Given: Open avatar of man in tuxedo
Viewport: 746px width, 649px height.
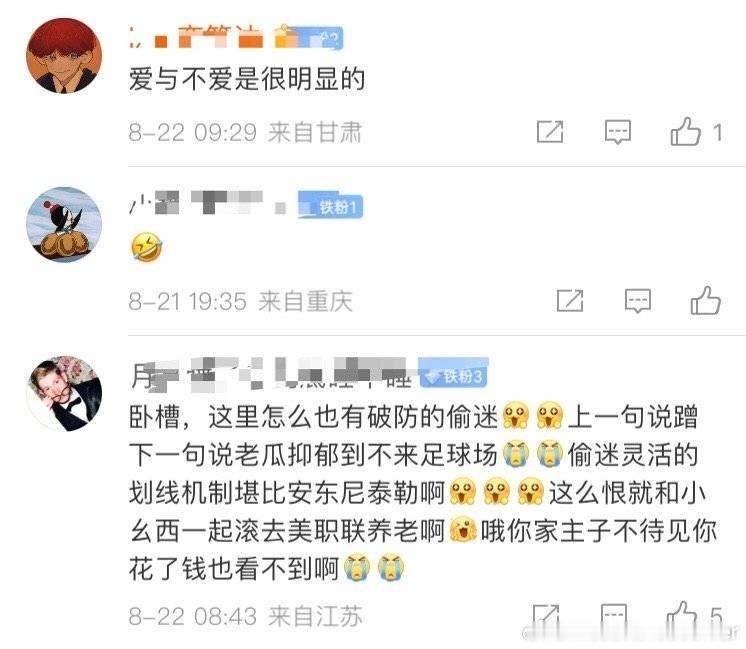Looking at the screenshot, I should pyautogui.click(x=64, y=394).
